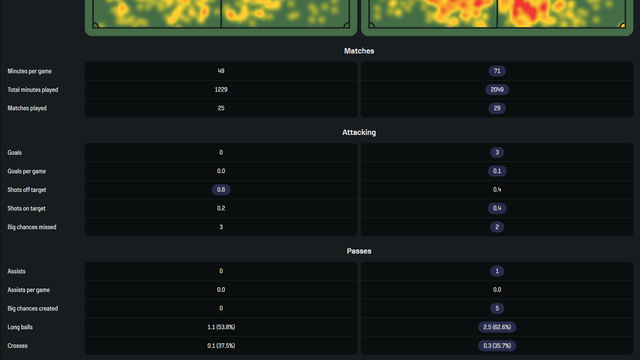Click highlighted long balls value 2.5 (62.6%)
The height and width of the screenshot is (360, 640).
tap(497, 327)
